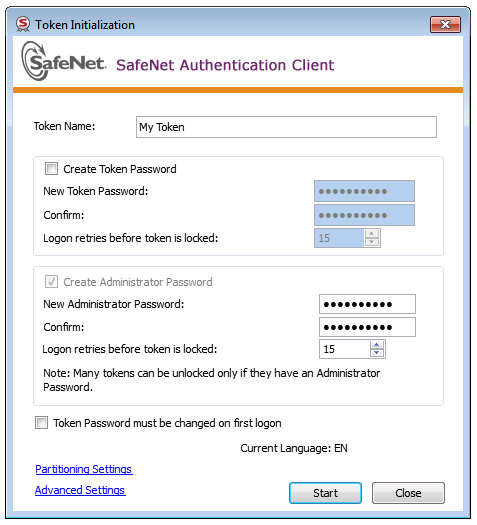This screenshot has height=525, width=477.
Task: Click the administrator logon retries value field
Action: tap(345, 349)
